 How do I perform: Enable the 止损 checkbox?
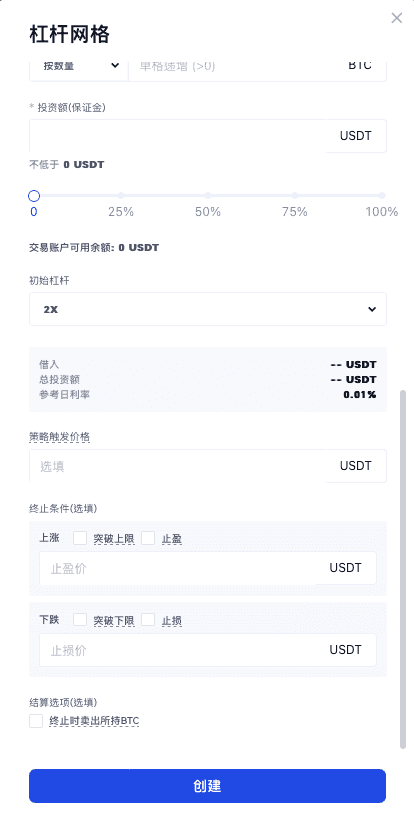(x=148, y=619)
